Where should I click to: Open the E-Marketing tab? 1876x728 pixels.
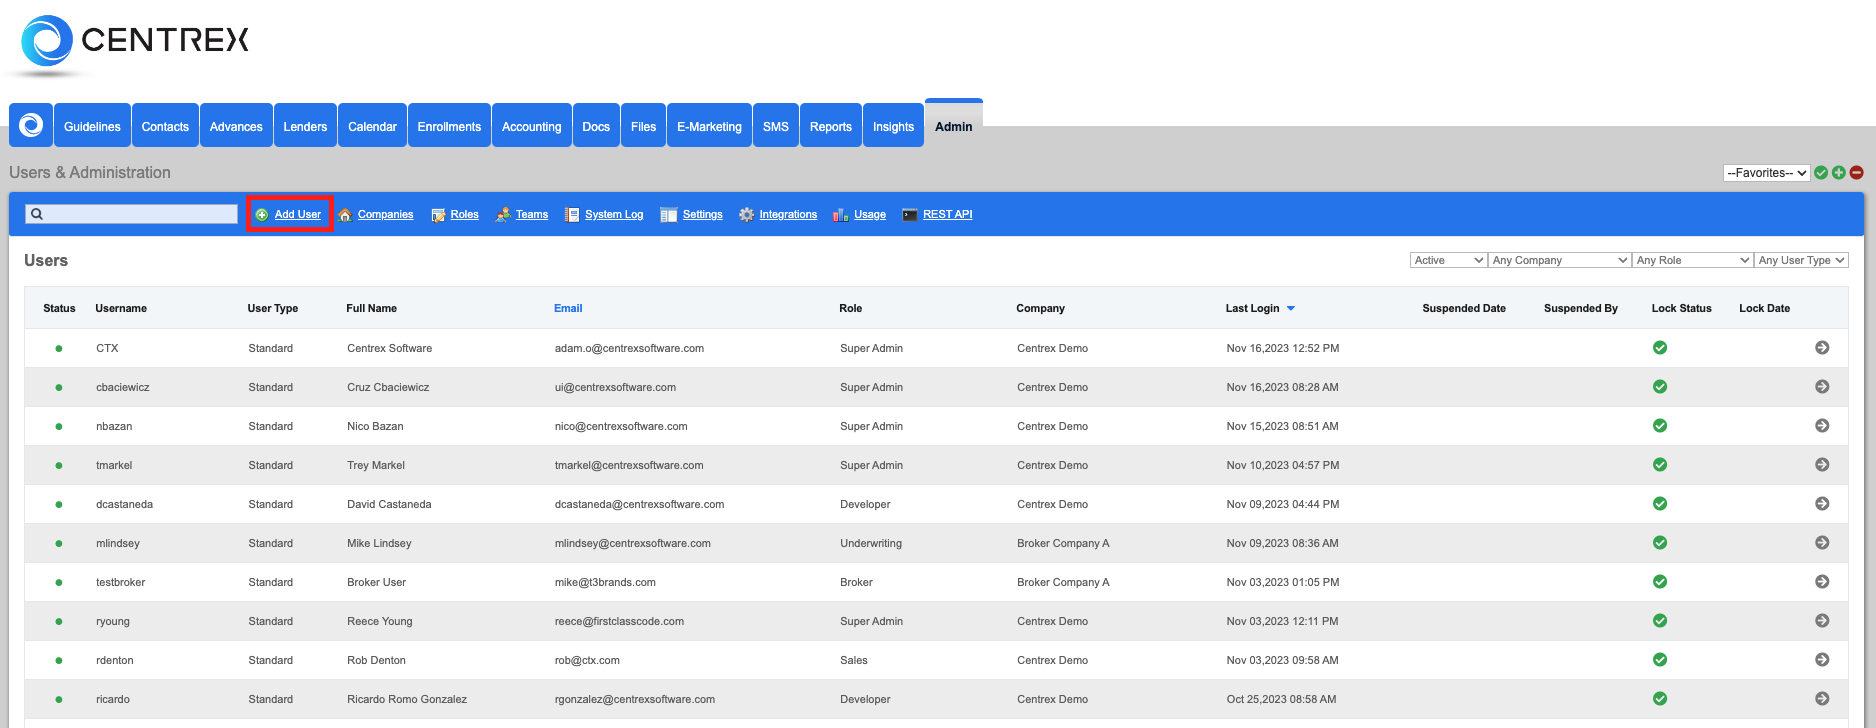tap(709, 127)
